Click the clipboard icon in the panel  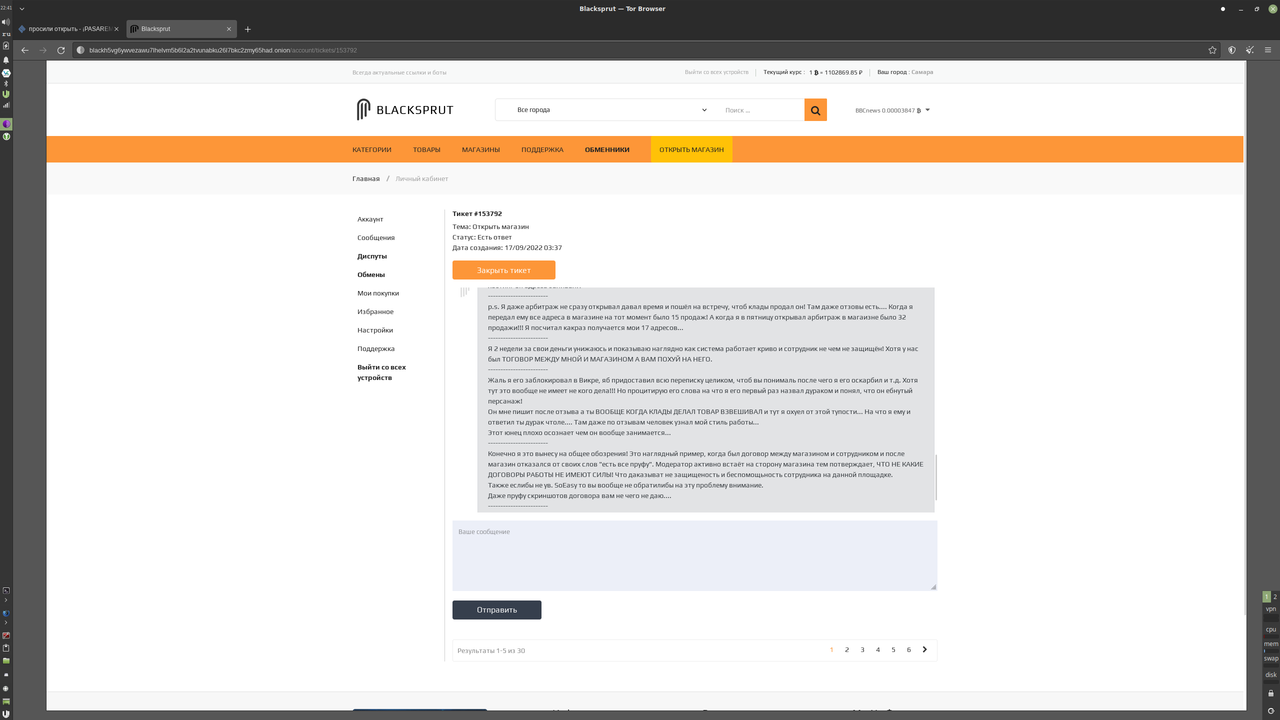[6, 648]
